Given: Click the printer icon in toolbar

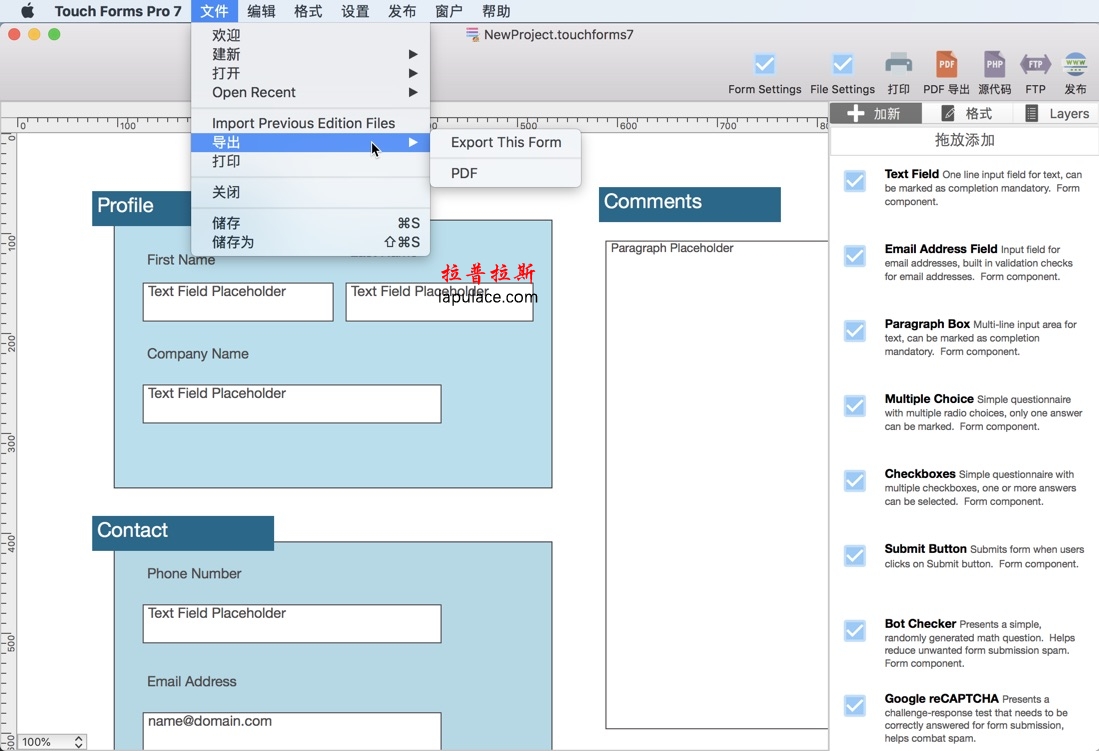Looking at the screenshot, I should pos(898,64).
